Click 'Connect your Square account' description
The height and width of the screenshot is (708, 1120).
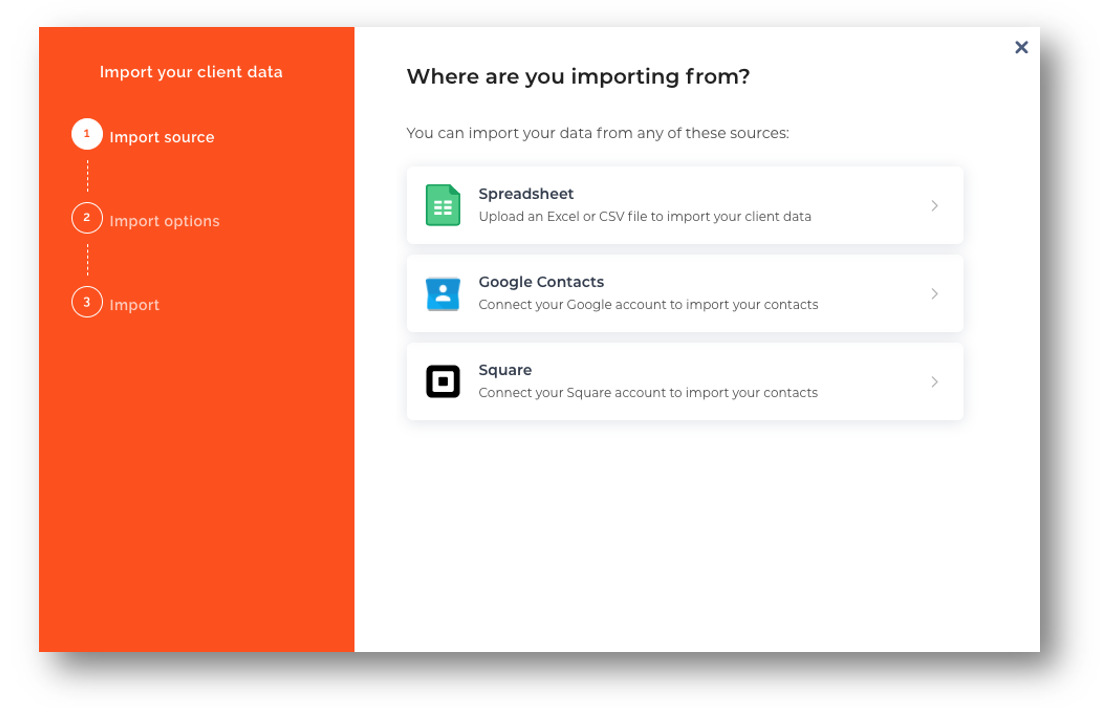tap(648, 392)
